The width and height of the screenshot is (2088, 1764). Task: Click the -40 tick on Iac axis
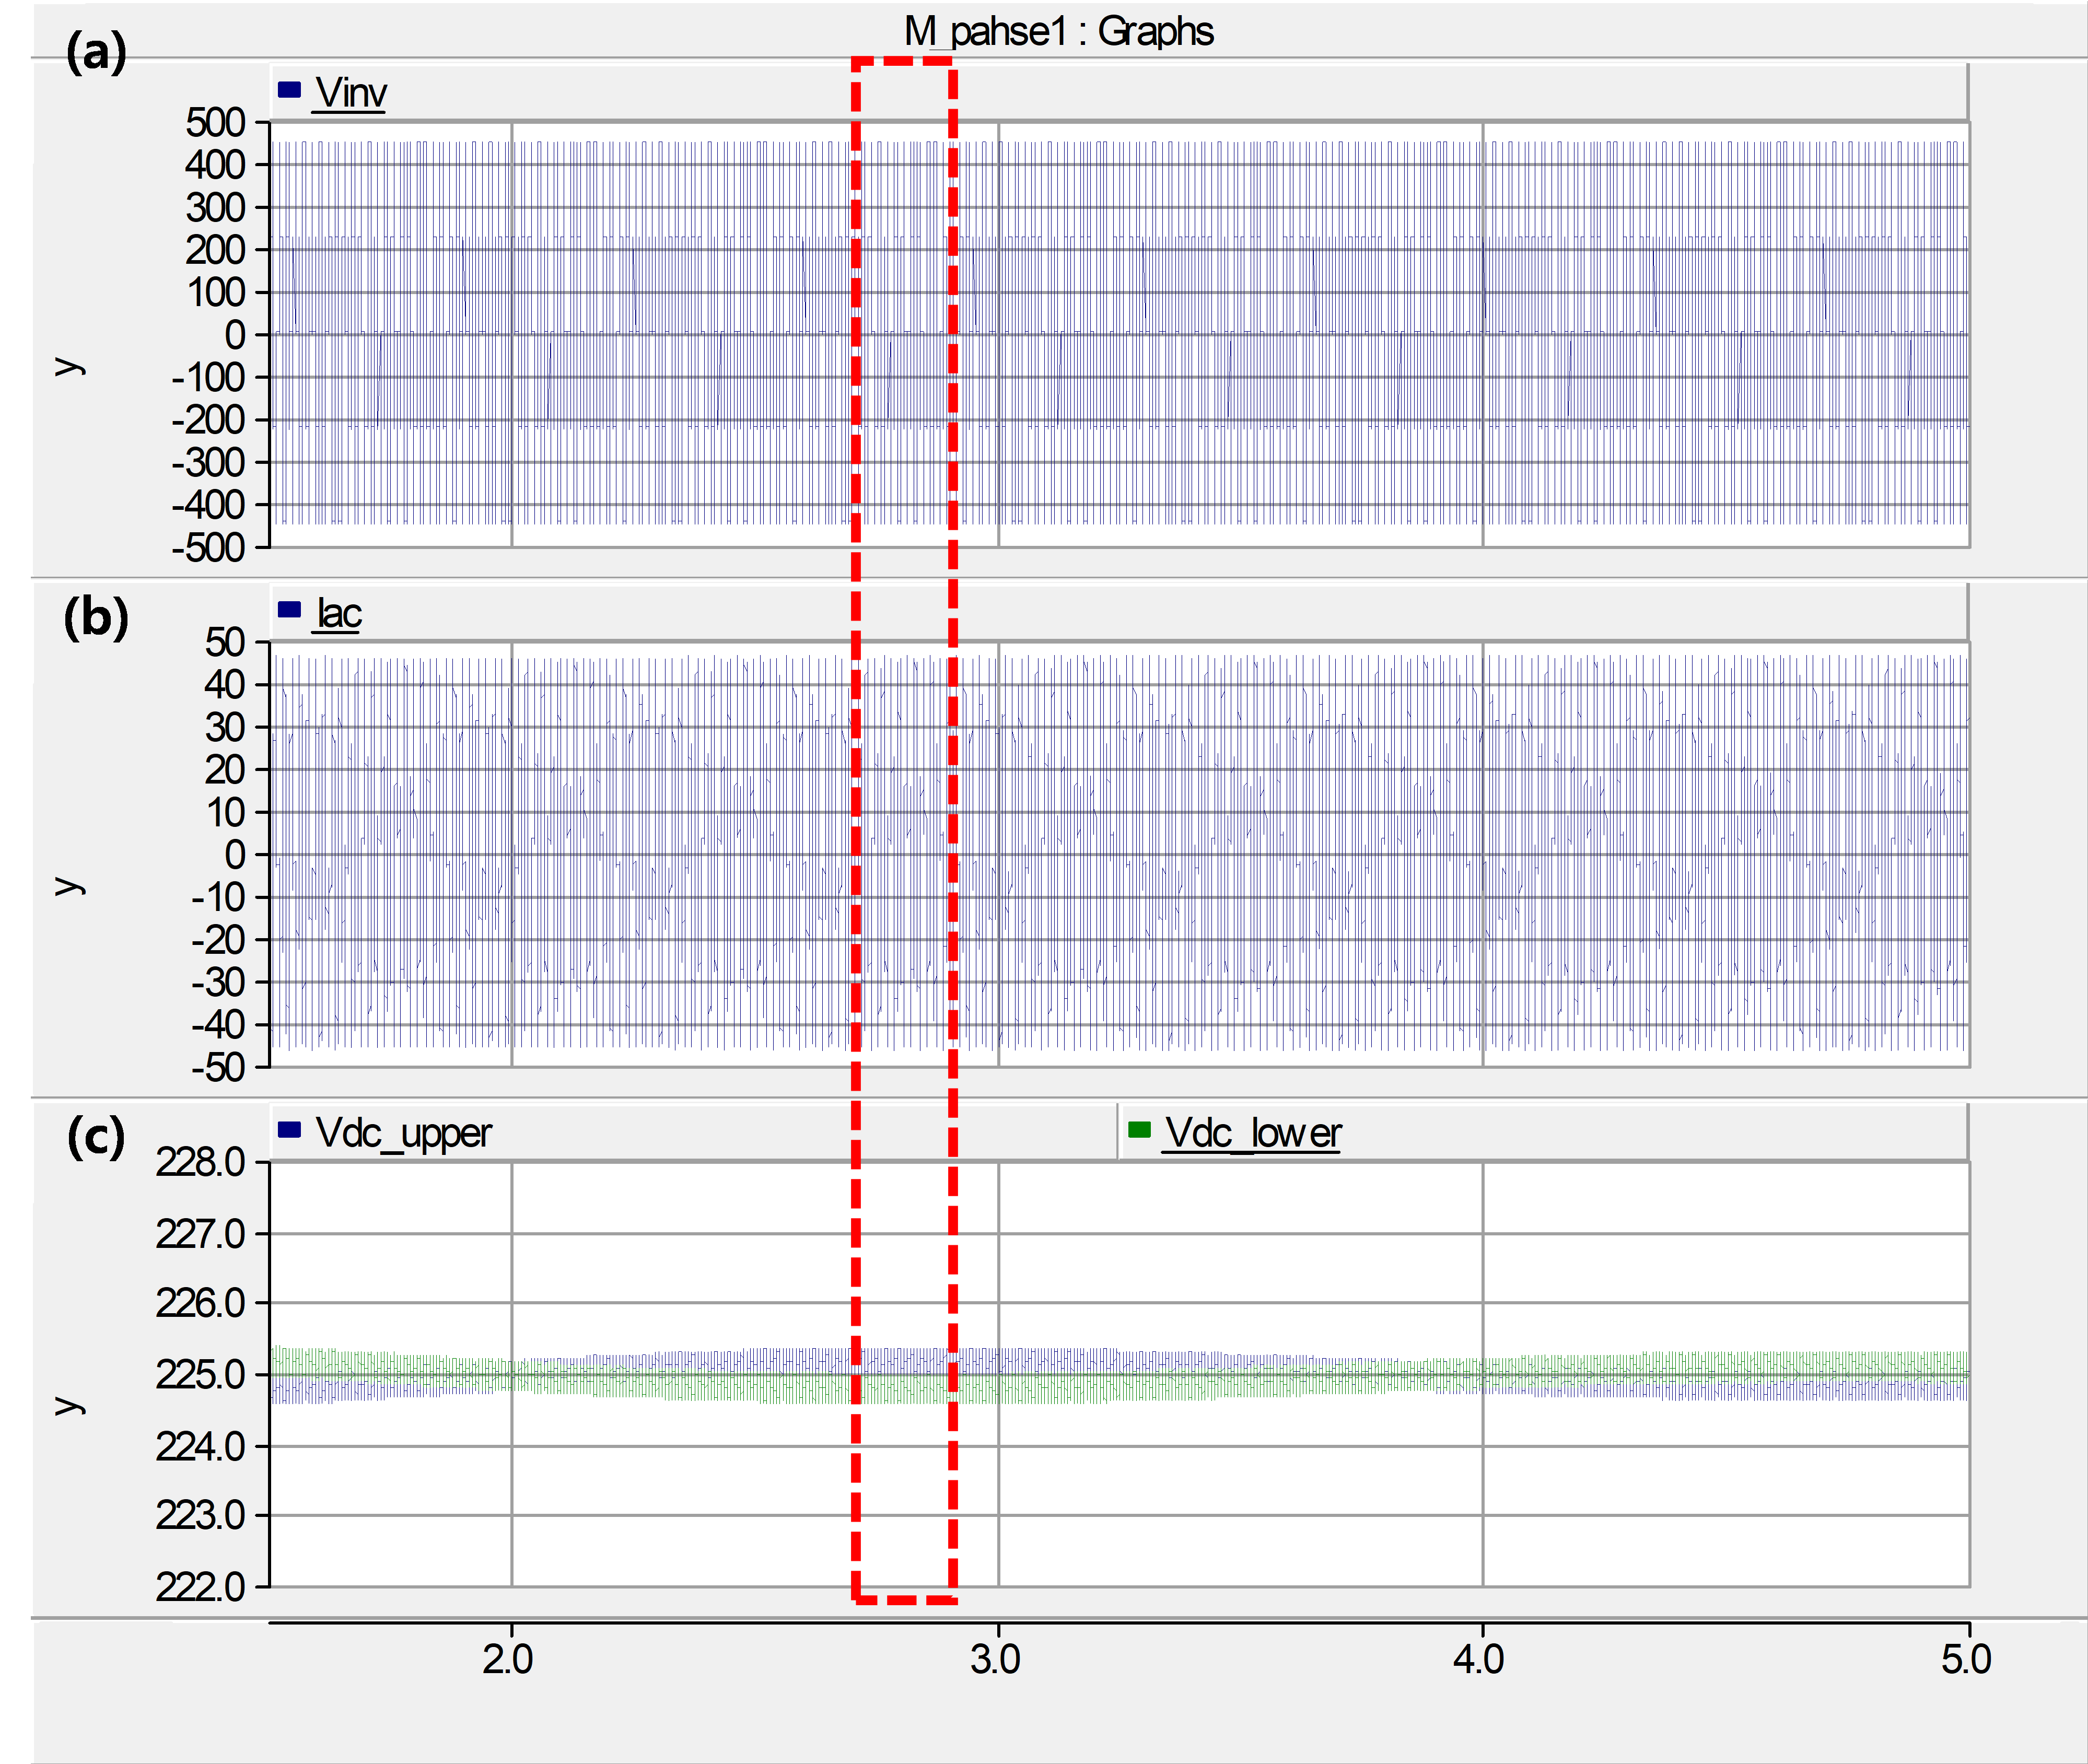tap(218, 1025)
